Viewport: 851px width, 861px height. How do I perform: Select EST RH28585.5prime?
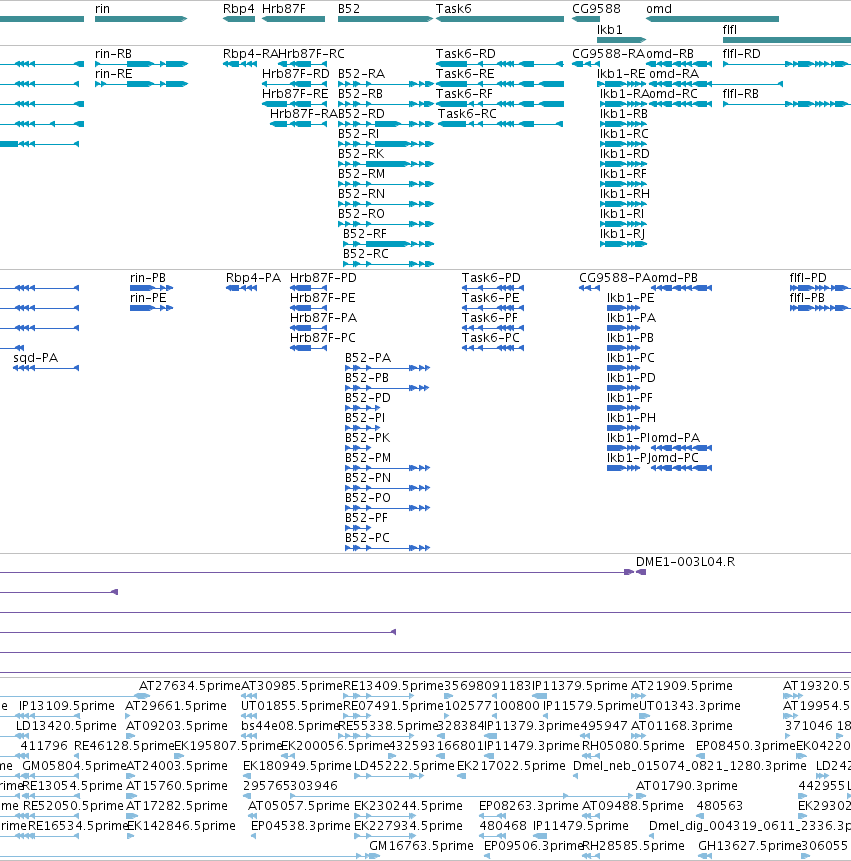click(633, 846)
